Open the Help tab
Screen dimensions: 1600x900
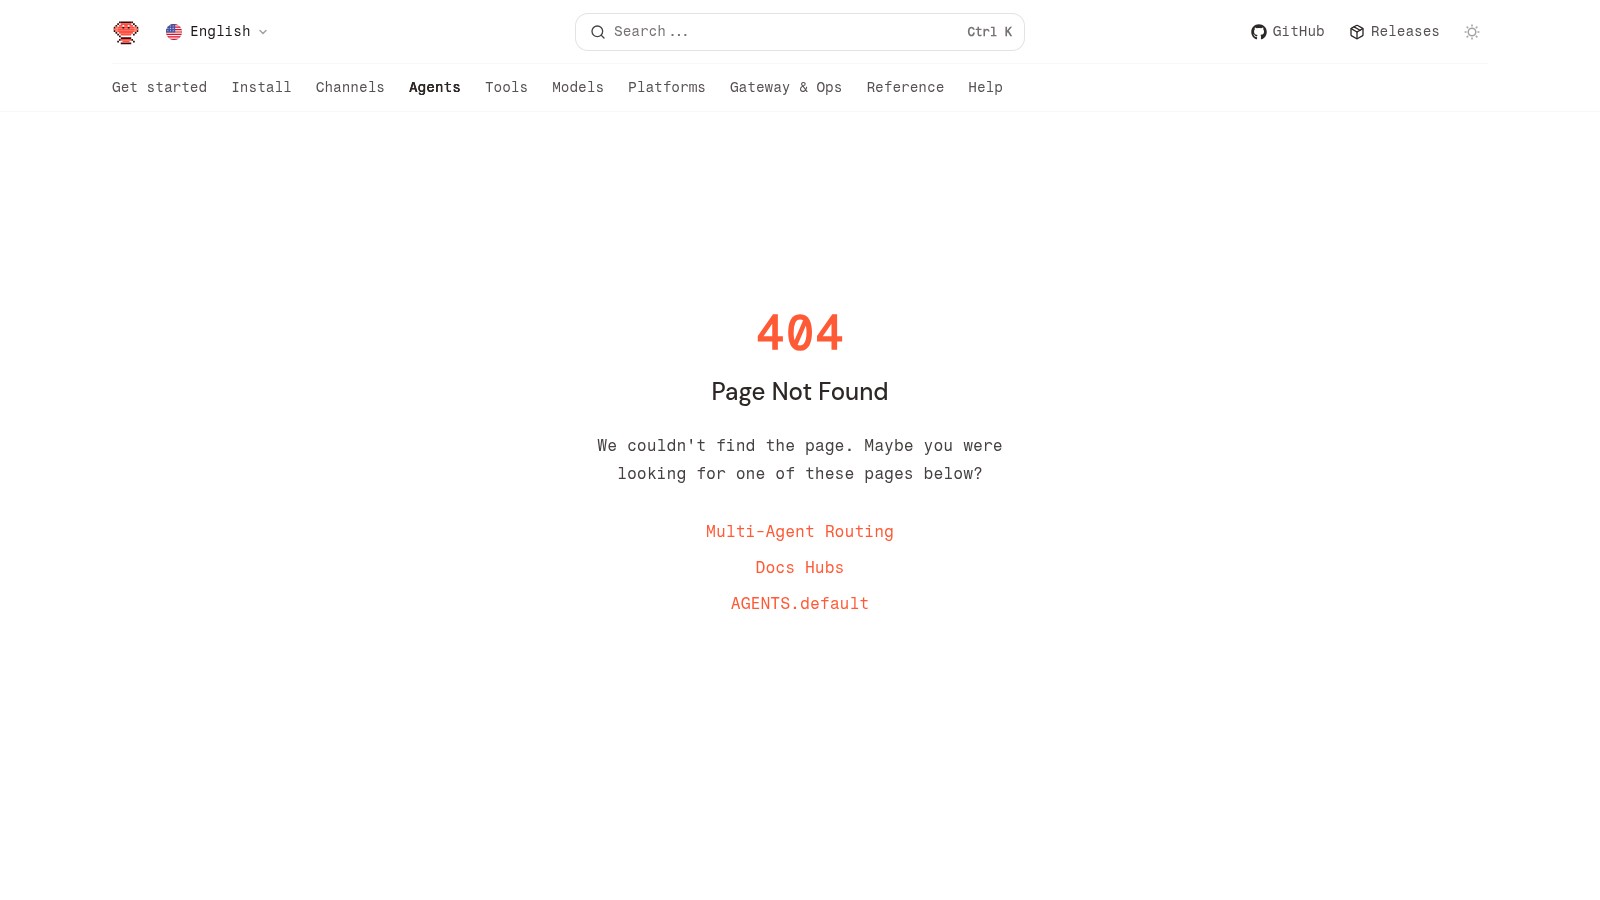(x=985, y=87)
